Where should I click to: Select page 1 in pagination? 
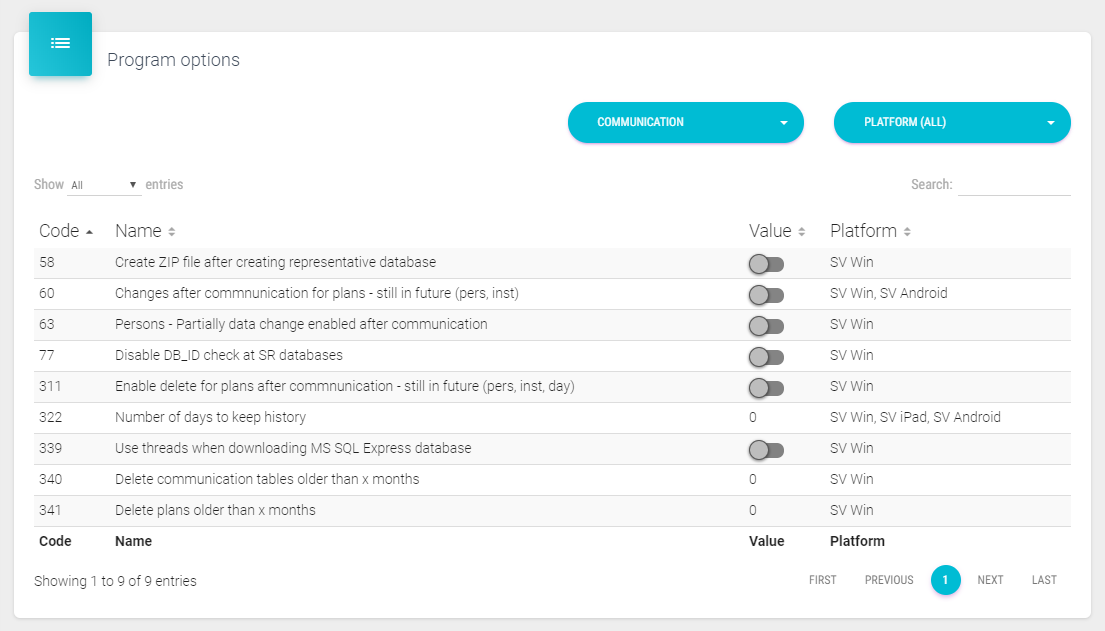[x=945, y=580]
